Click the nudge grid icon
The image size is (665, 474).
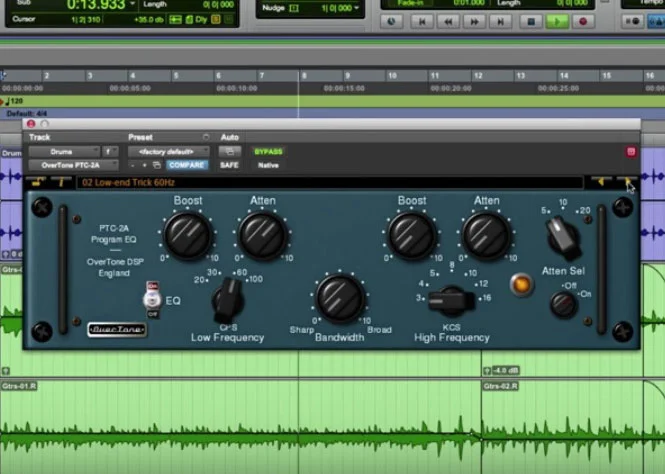click(294, 8)
